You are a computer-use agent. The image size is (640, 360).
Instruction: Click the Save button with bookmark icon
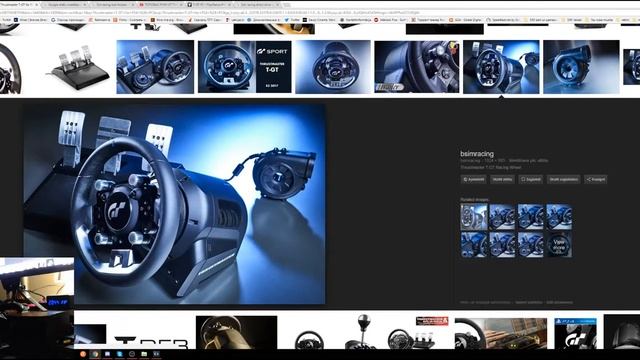pos(531,179)
